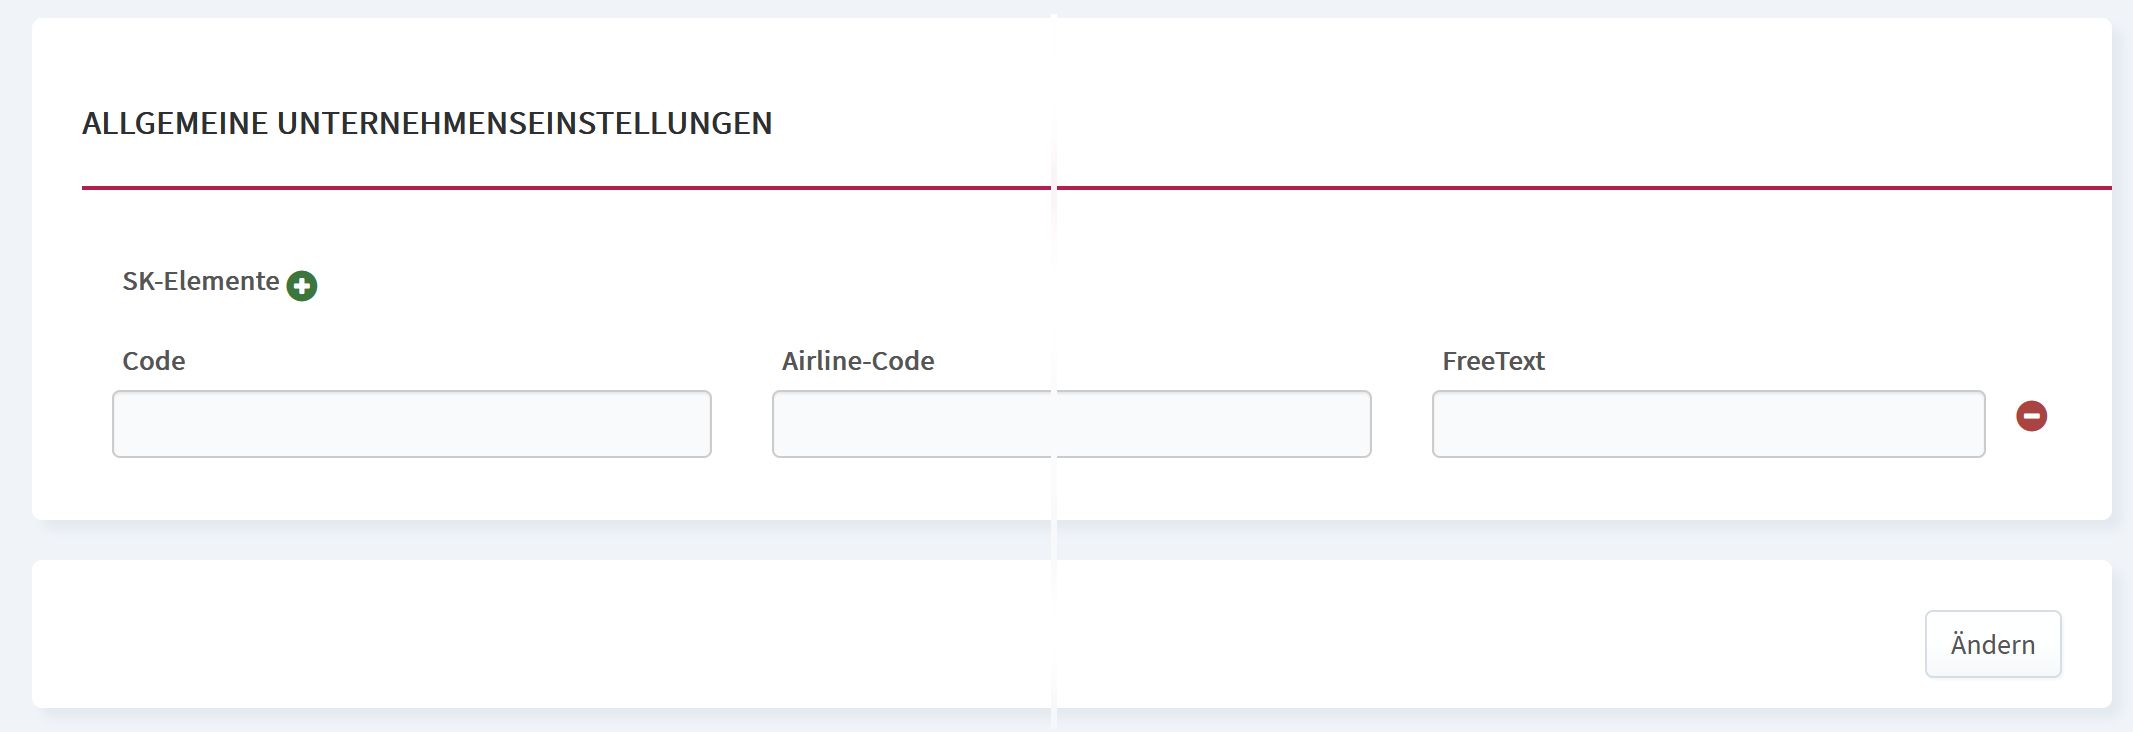Screen dimensions: 2133x732
Task: Place cursor in empty box under Code
Action: point(412,424)
